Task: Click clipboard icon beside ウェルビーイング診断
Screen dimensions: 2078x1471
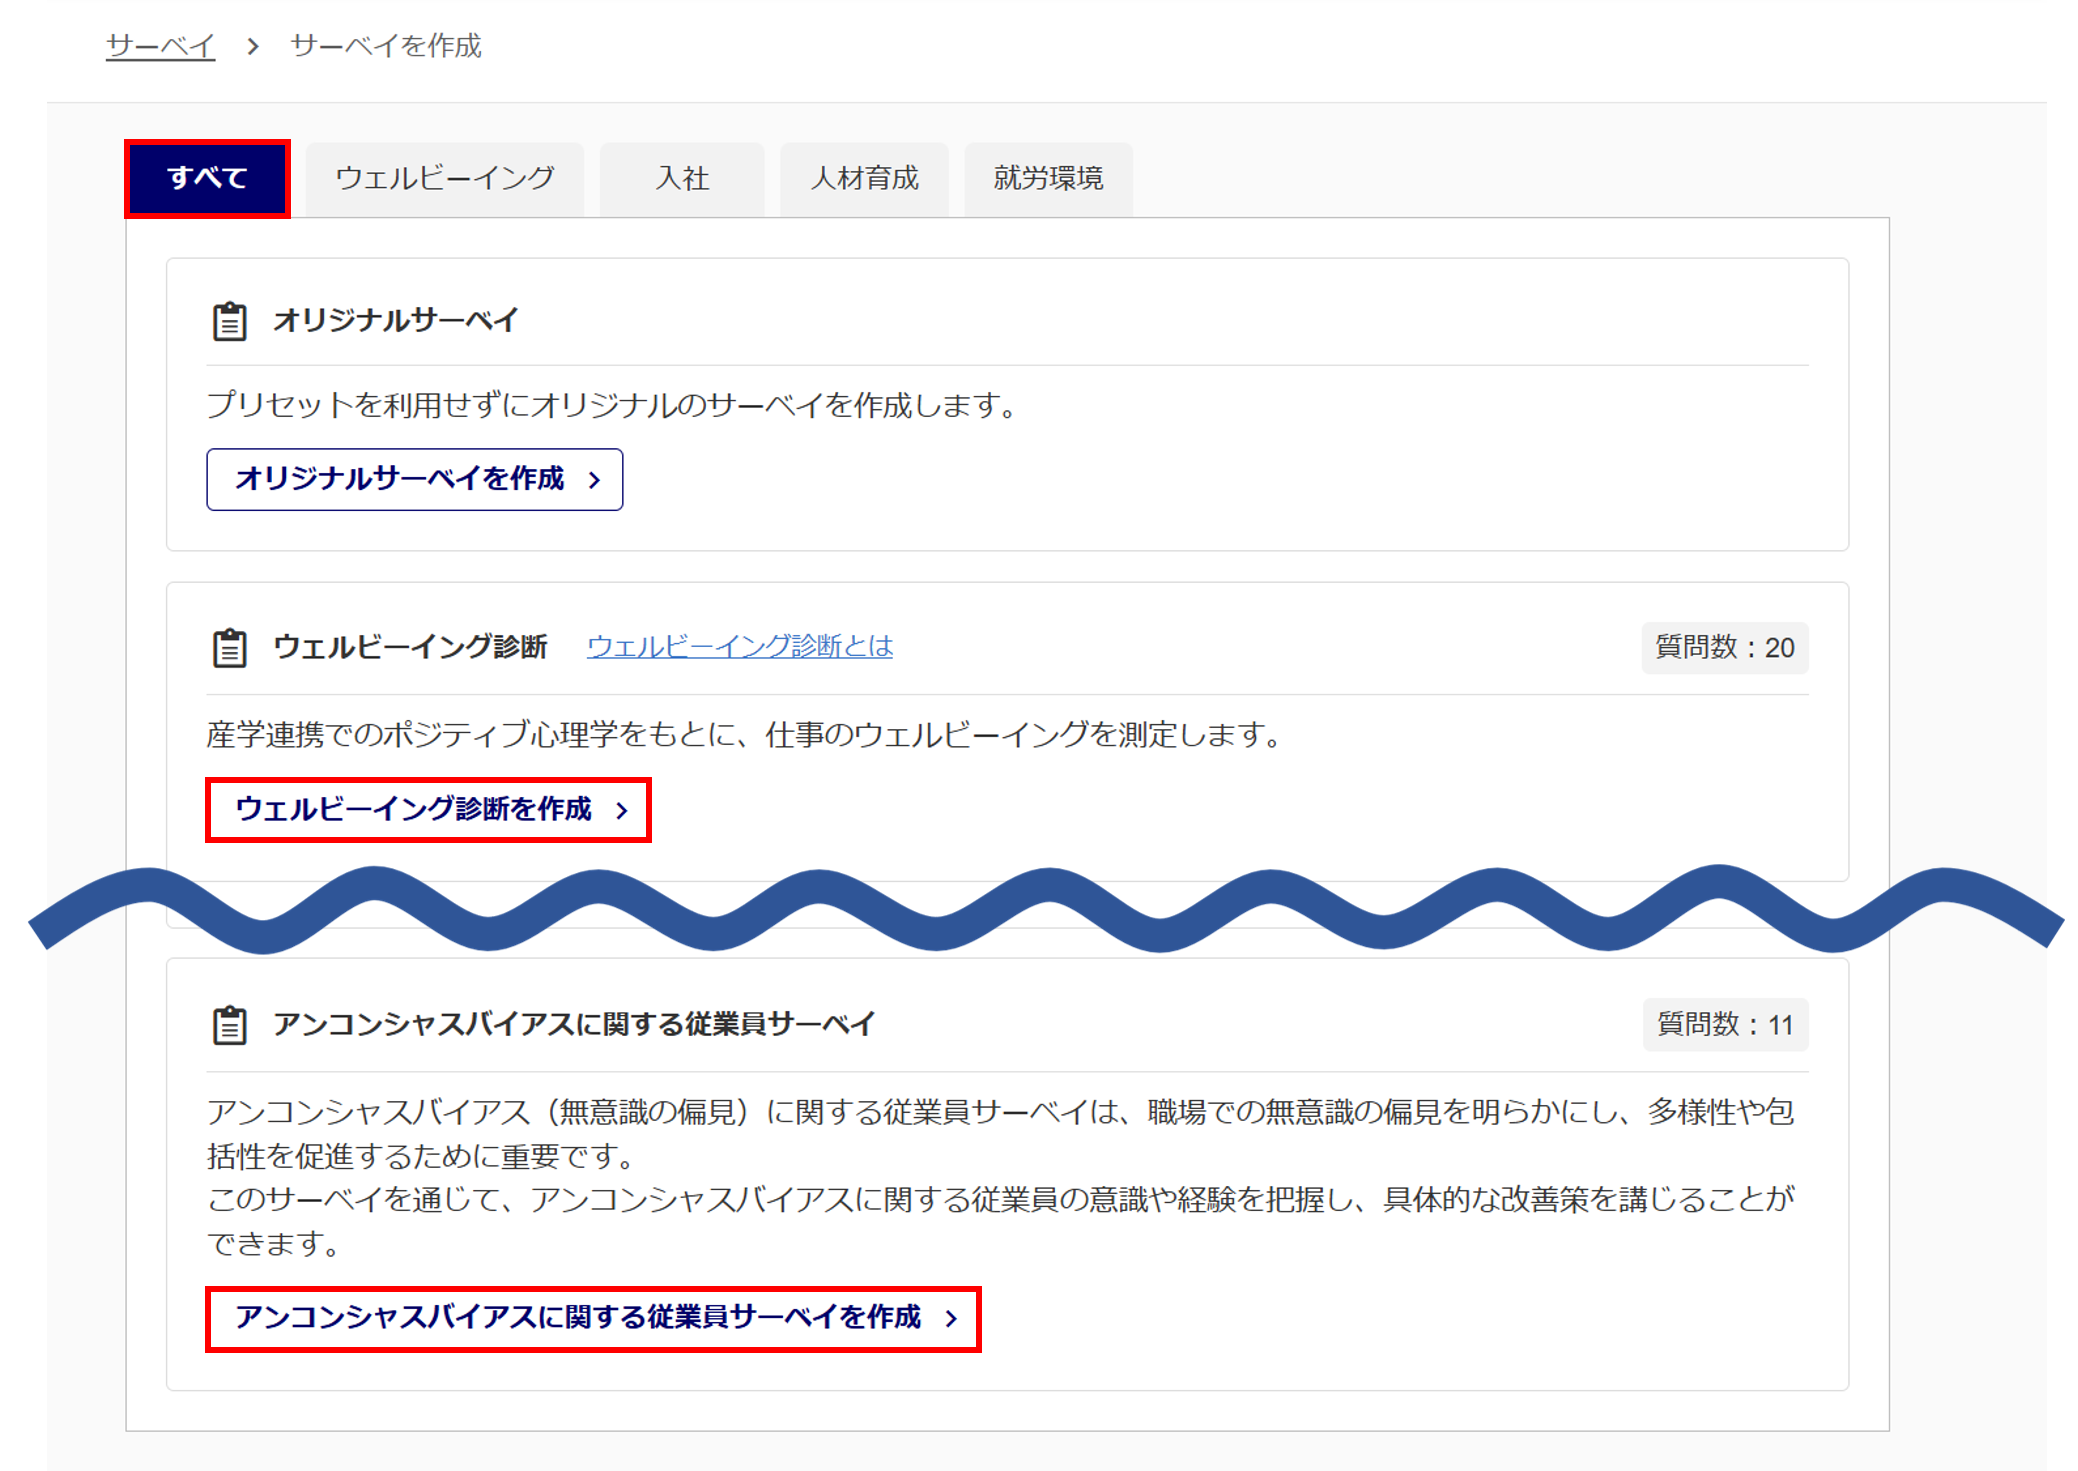Action: pyautogui.click(x=229, y=647)
